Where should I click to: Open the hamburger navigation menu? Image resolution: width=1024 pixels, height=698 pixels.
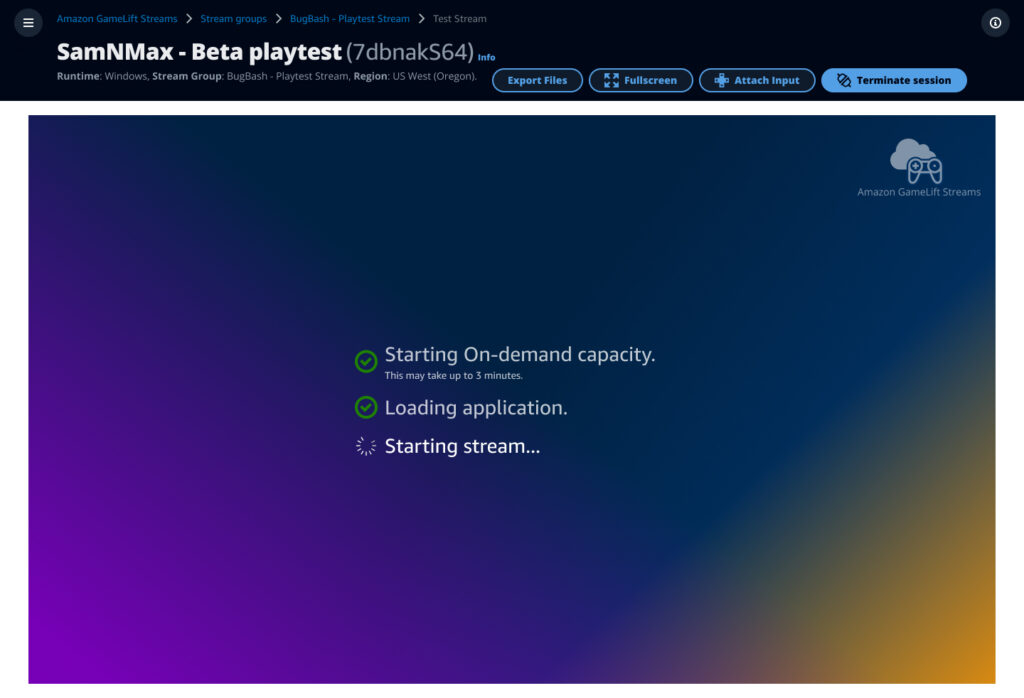28,23
